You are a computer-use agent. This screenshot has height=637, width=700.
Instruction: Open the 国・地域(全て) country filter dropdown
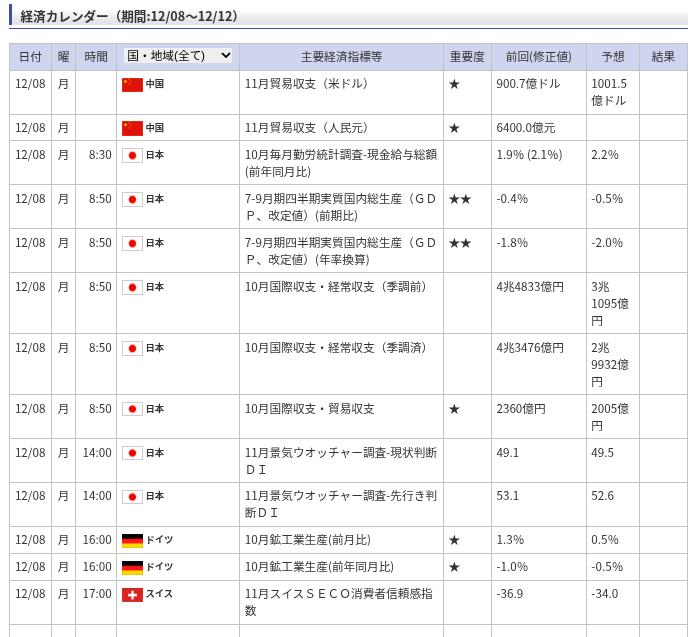[178, 56]
